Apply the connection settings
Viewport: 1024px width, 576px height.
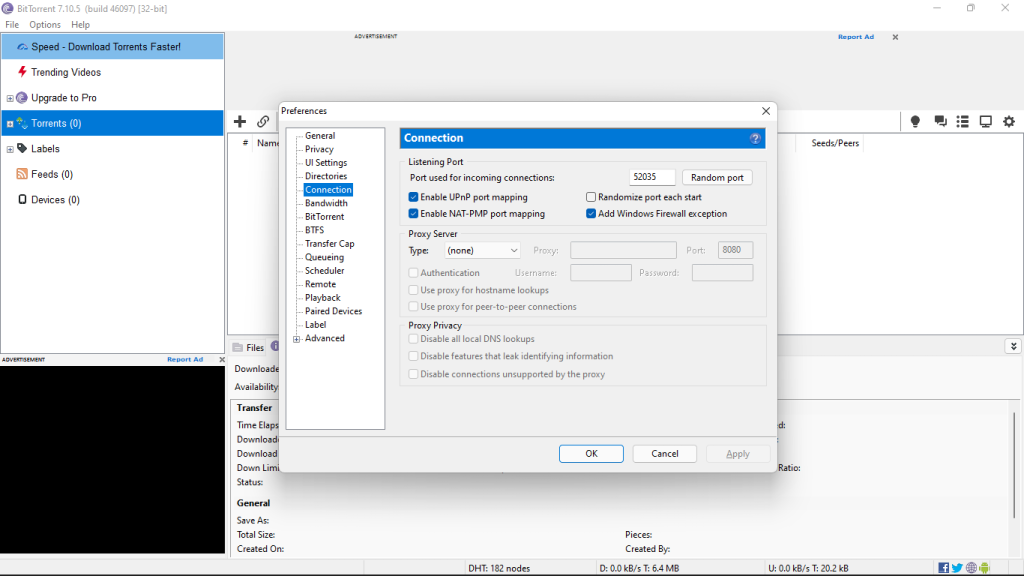[x=738, y=453]
